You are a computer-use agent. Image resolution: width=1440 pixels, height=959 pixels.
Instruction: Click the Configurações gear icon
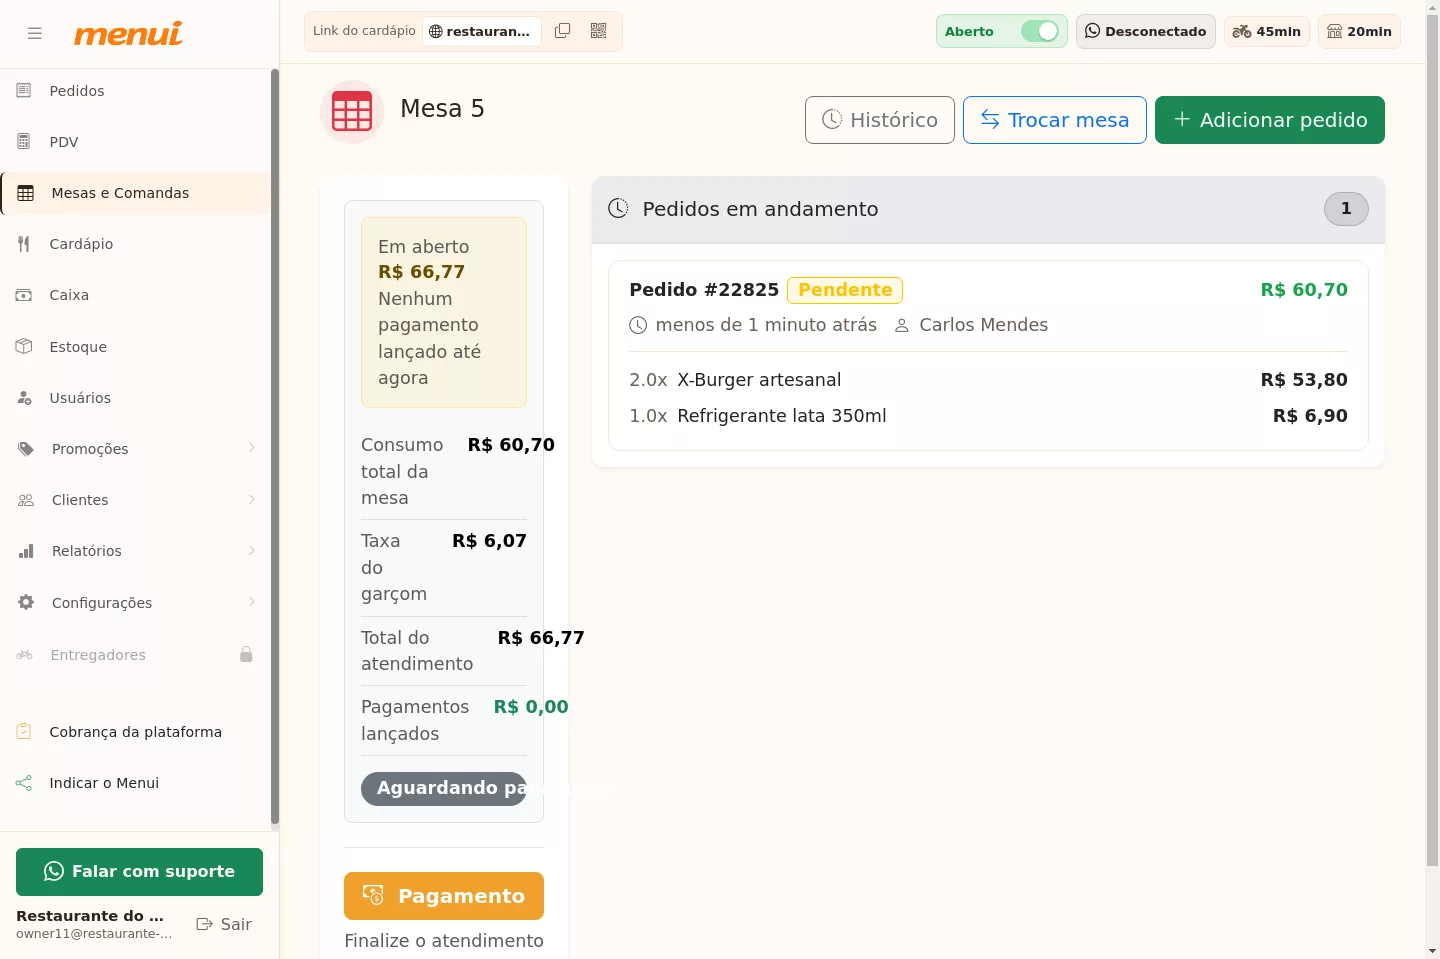tap(26, 603)
